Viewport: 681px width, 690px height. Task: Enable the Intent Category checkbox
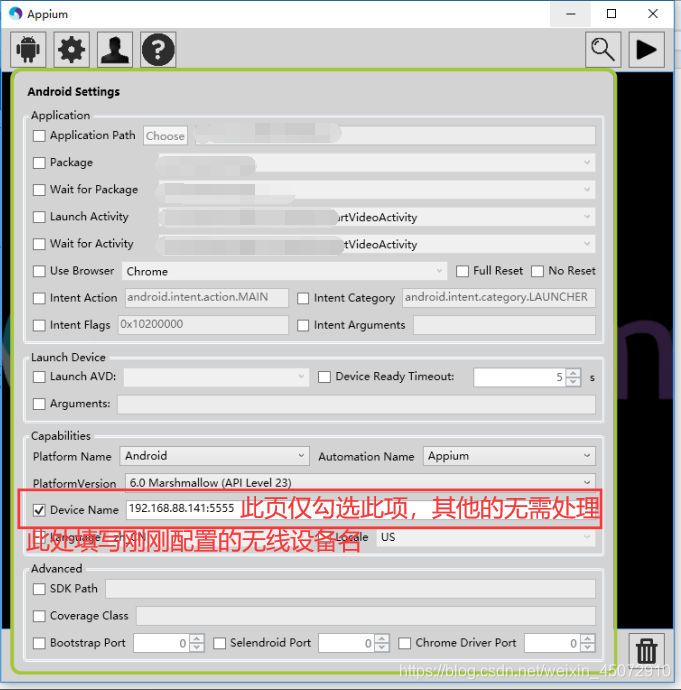(303, 298)
